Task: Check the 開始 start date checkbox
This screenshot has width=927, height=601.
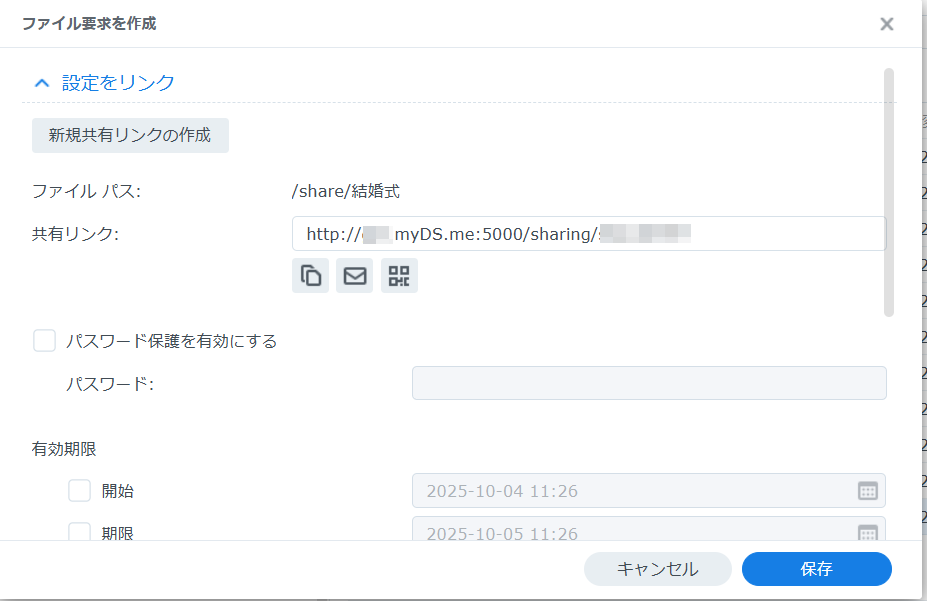Action: 79,490
